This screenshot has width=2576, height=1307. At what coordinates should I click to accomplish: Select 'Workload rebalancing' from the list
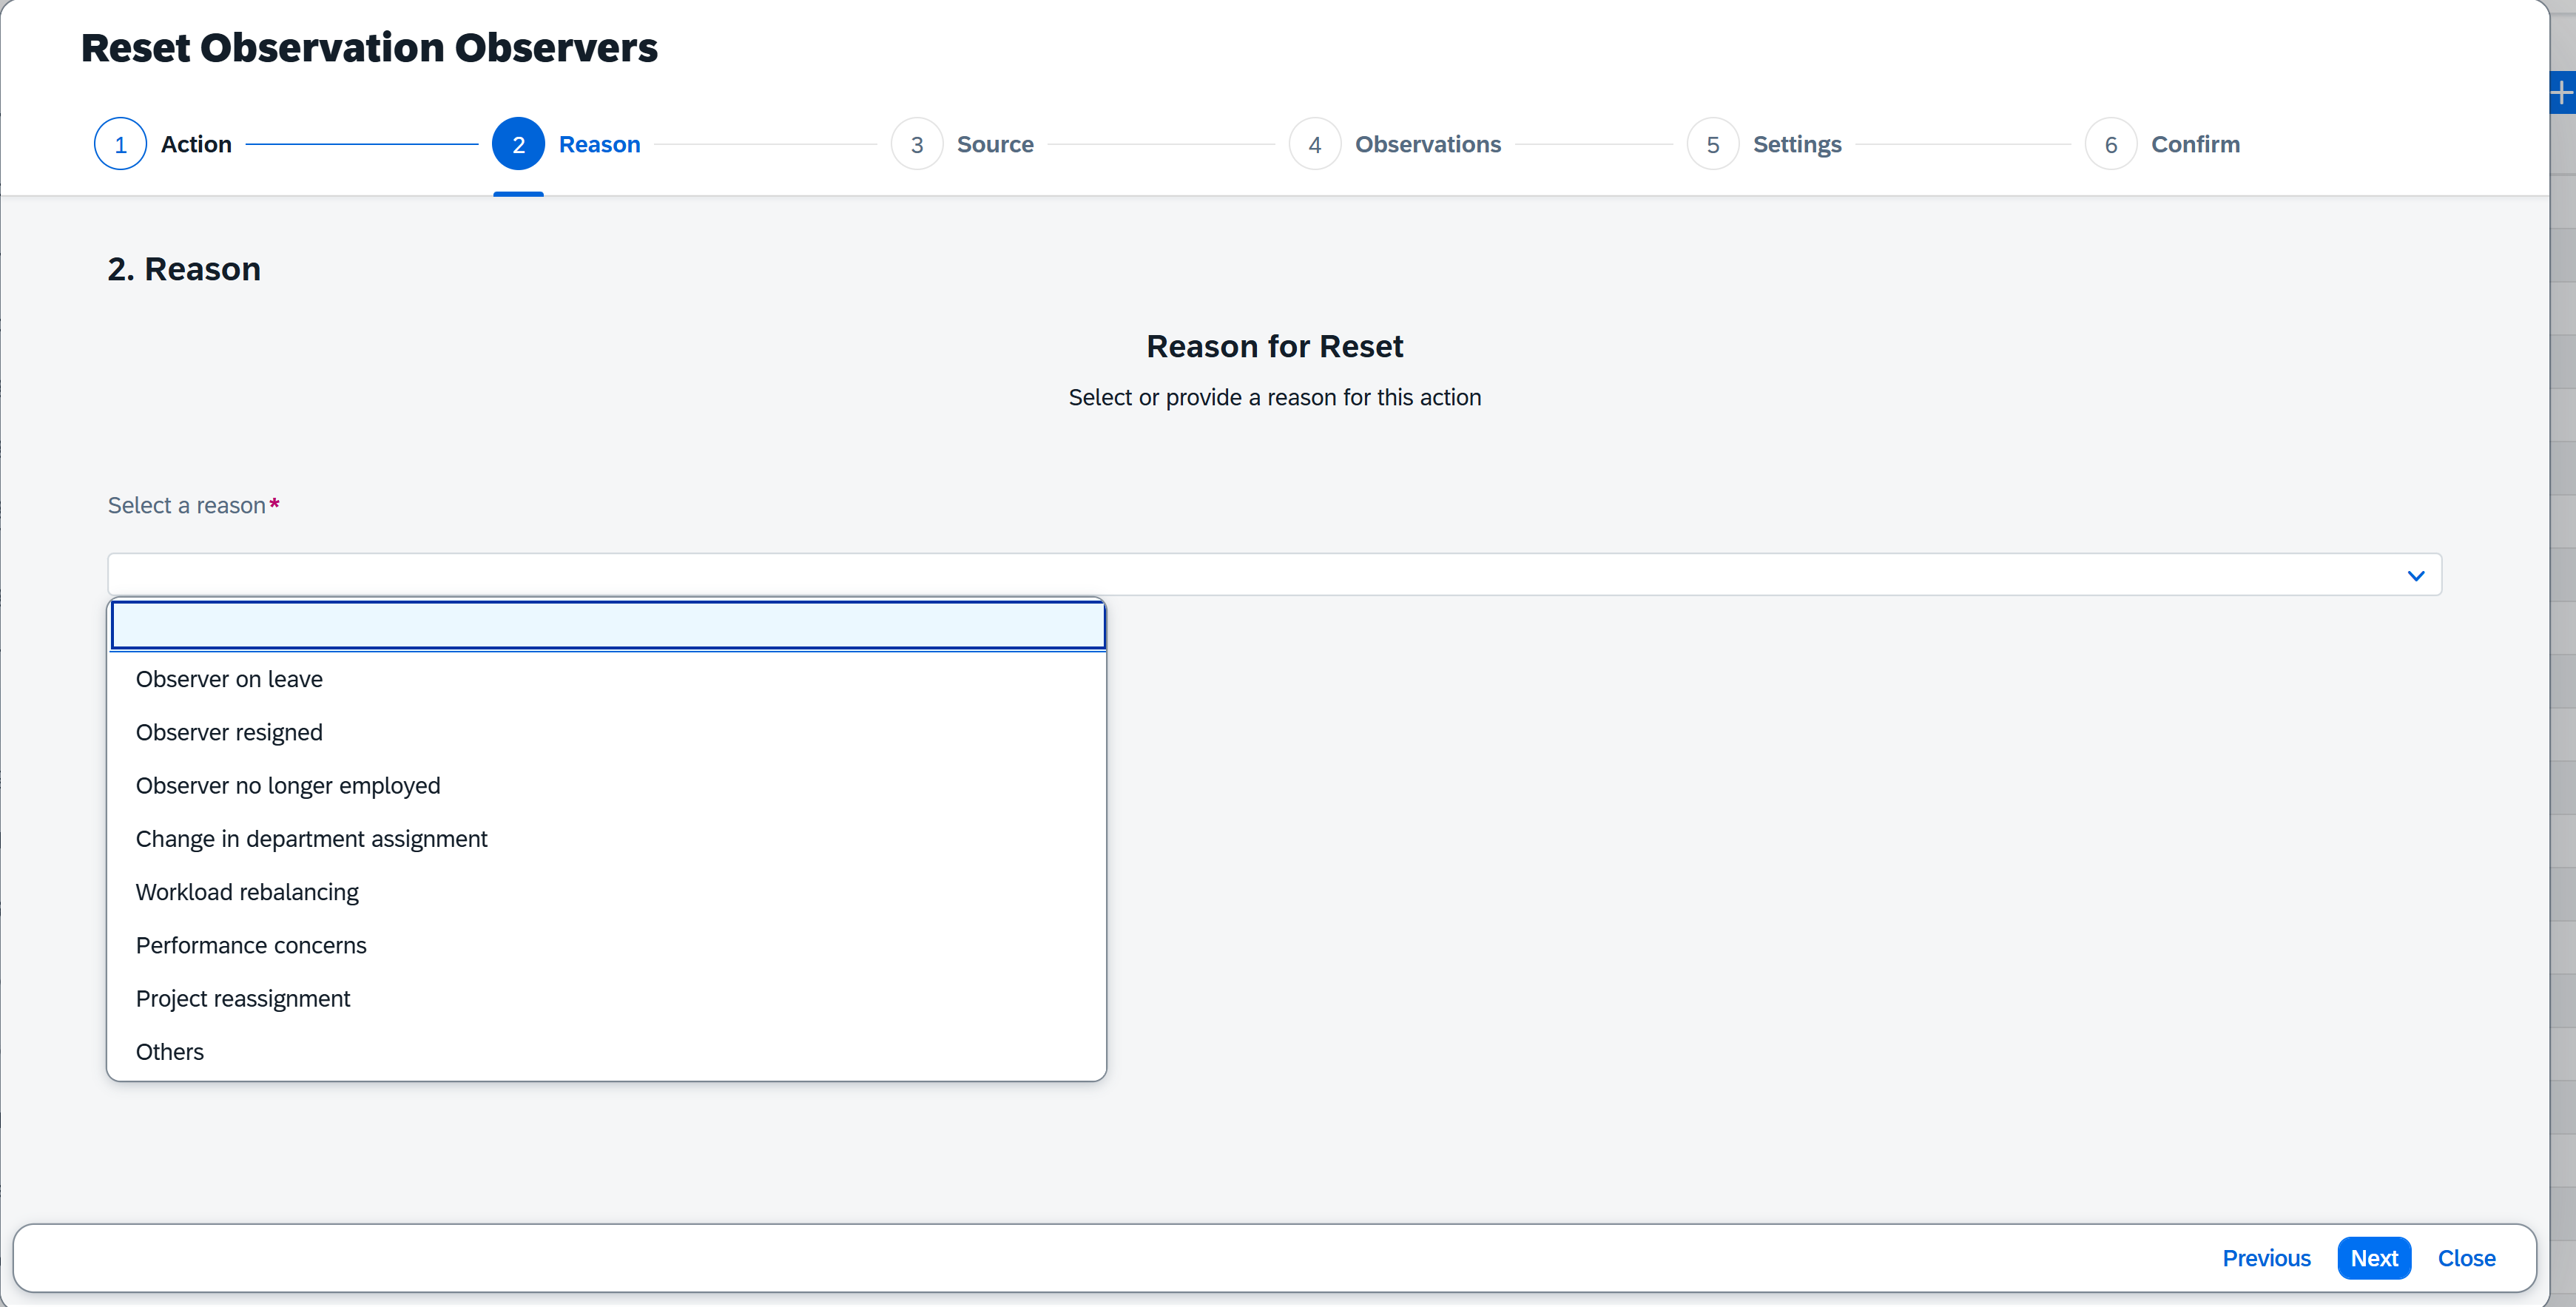(247, 892)
